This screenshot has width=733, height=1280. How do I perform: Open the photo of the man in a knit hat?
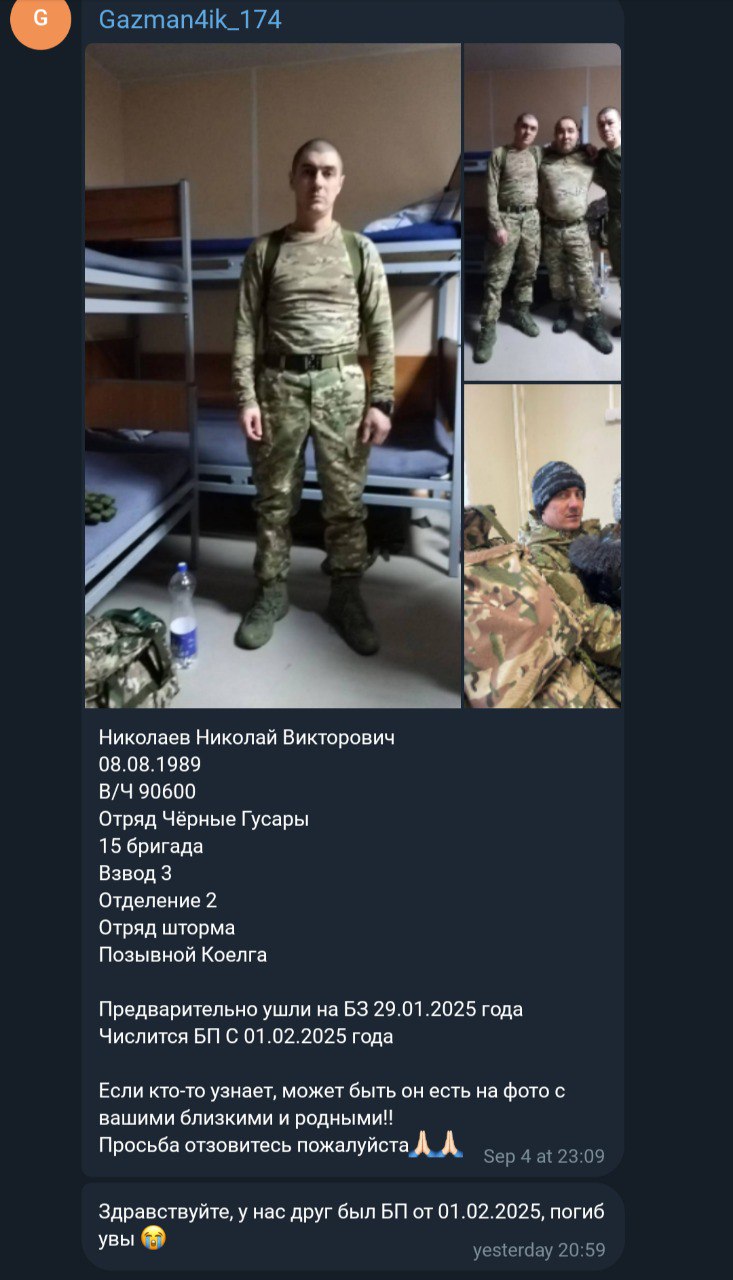tap(543, 546)
